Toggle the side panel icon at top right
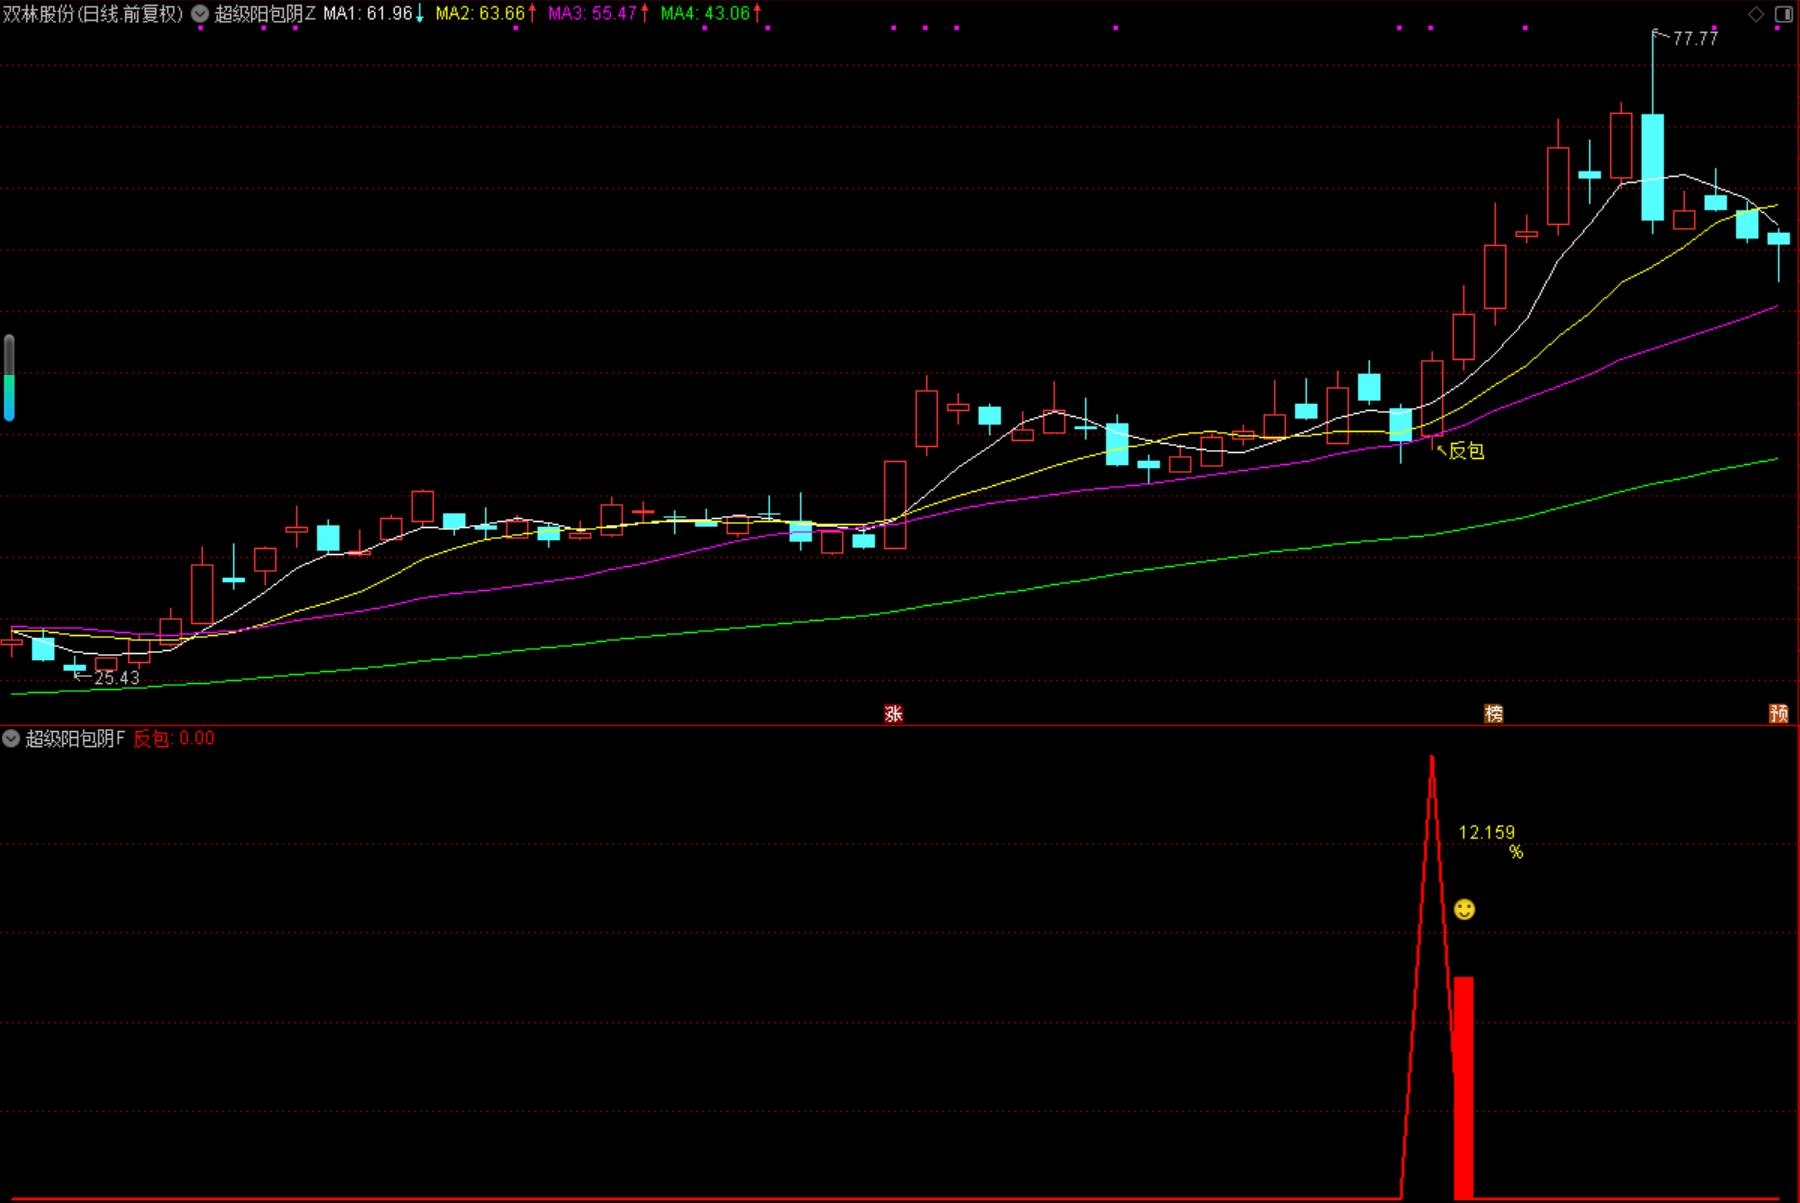Screen dimensions: 1800x1203 1784,14
